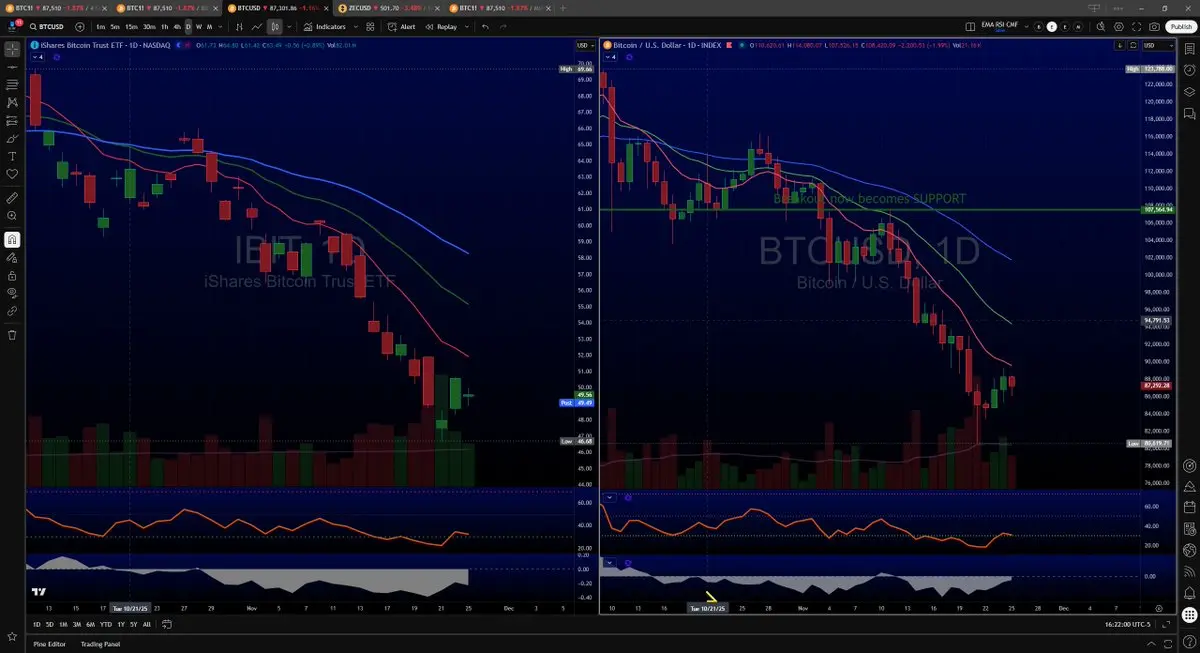Viewport: 1200px width, 653px height.
Task: Collapse the CMF pane legend on Bitcoin chart
Action: click(610, 563)
